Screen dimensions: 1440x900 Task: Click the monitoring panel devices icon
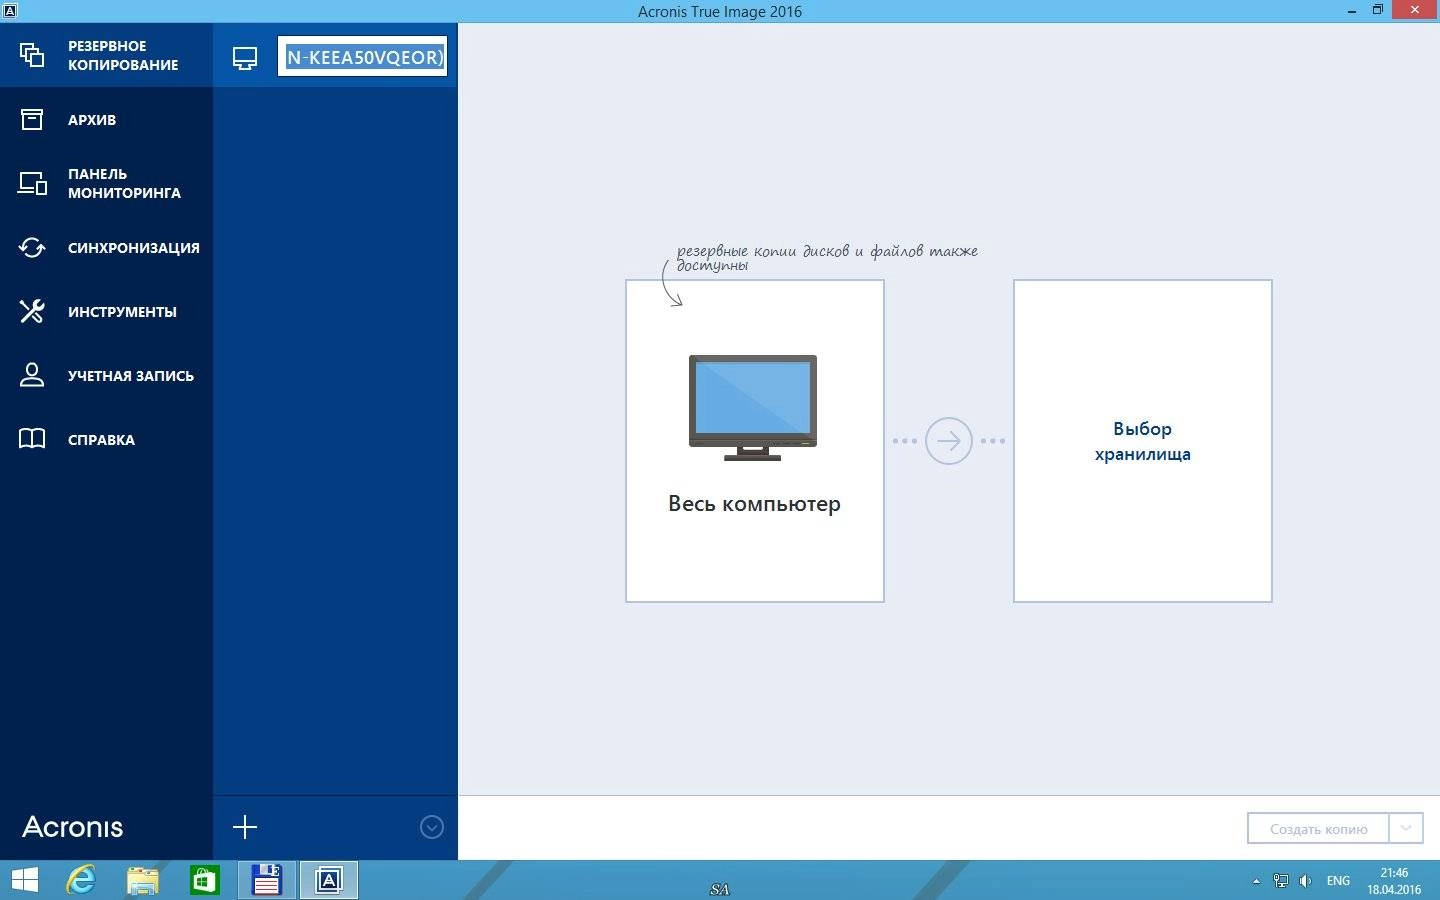click(x=32, y=184)
